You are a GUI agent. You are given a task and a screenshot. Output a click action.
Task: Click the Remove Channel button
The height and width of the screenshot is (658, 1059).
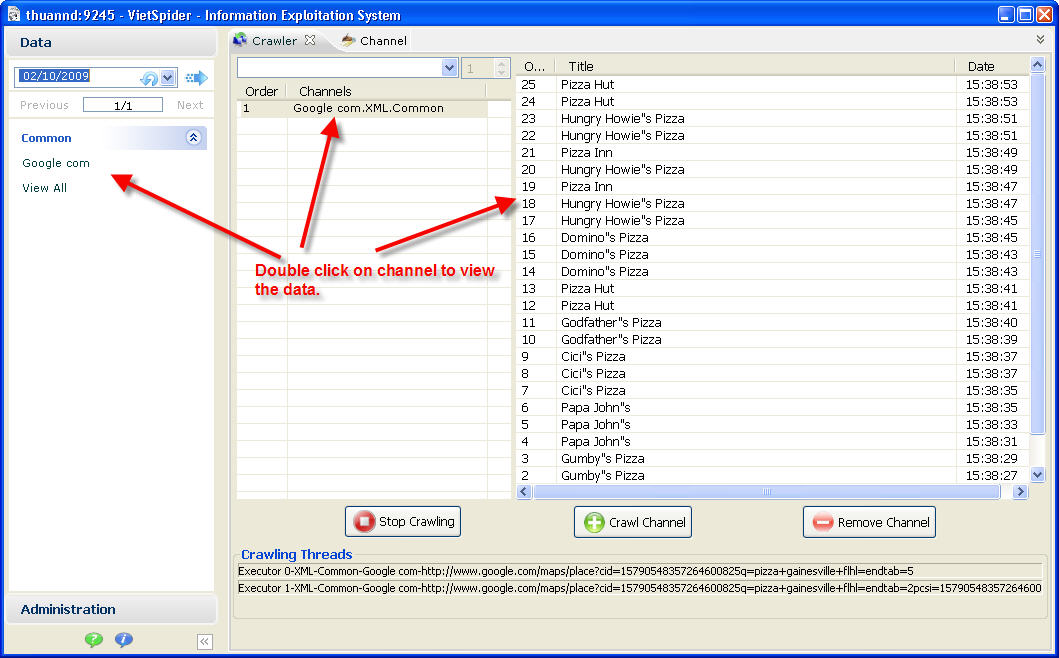point(869,522)
